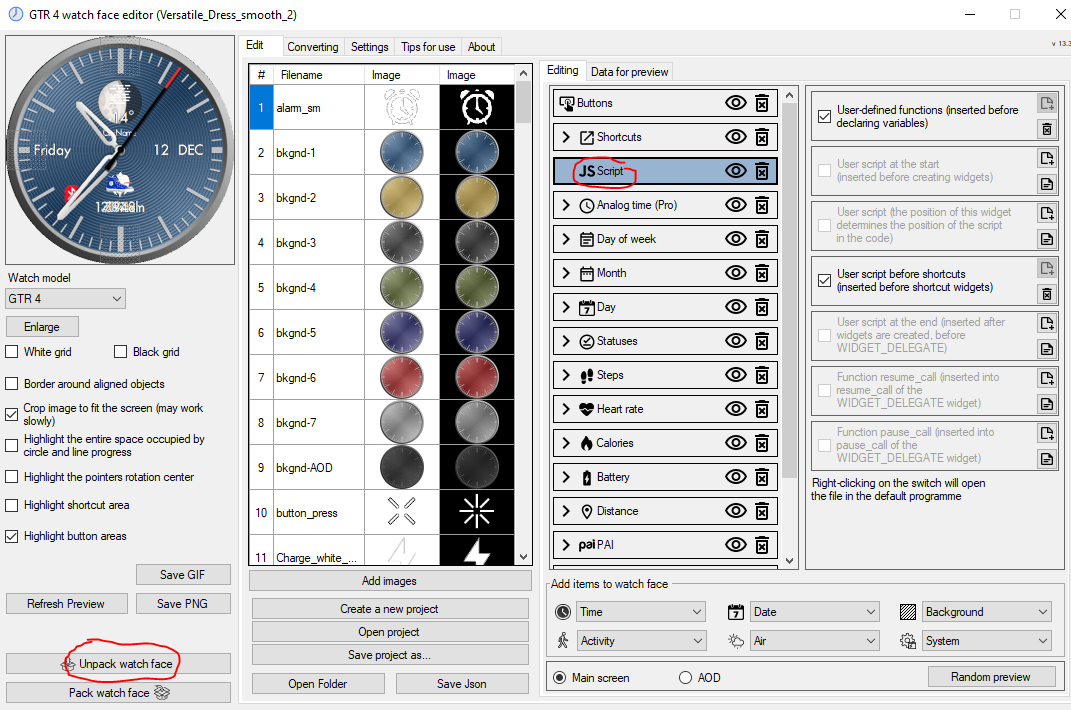Switch to the Converting tab
The width and height of the screenshot is (1071, 710).
[313, 46]
